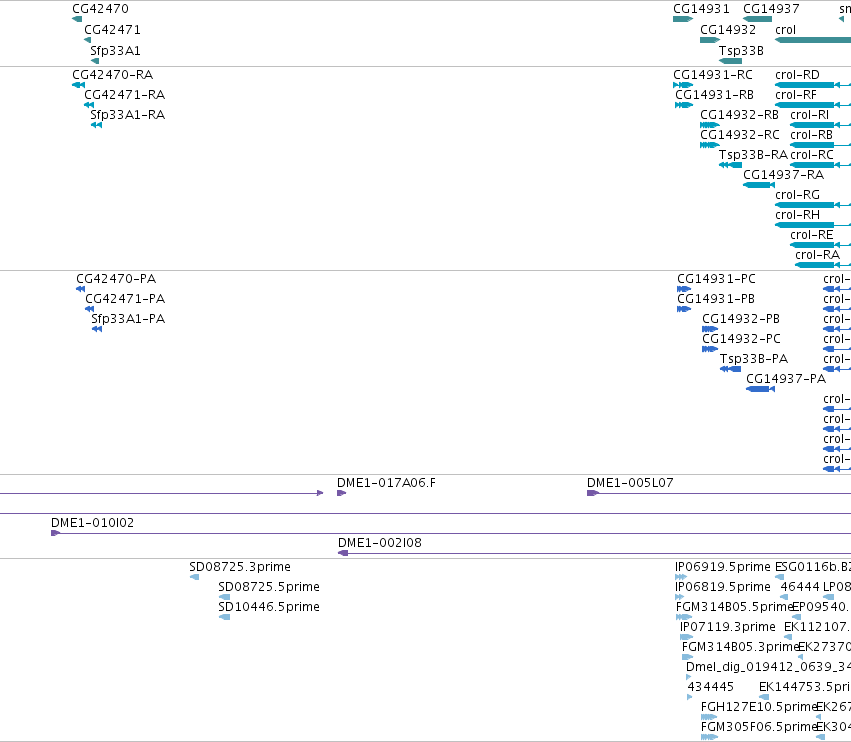This screenshot has height=742, width=851.
Task: Select the CG14937-RA transcript bar
Action: coord(759,185)
